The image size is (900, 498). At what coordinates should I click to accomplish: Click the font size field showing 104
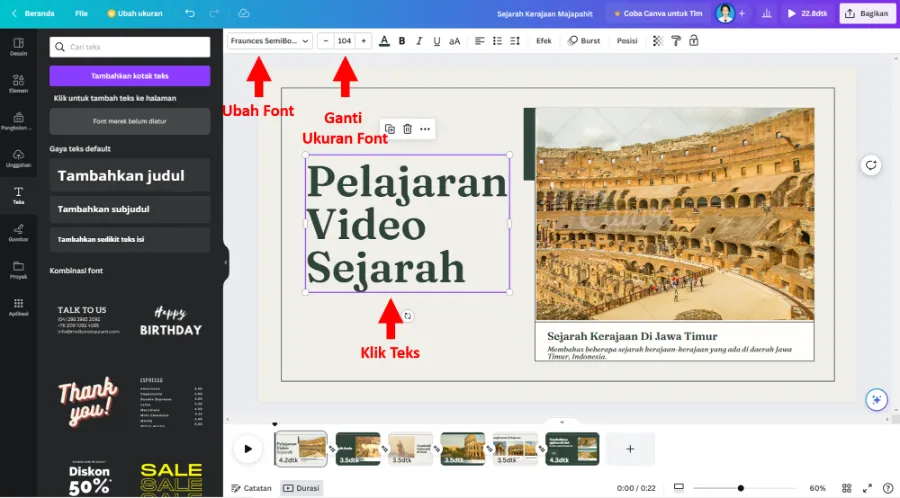pos(344,41)
